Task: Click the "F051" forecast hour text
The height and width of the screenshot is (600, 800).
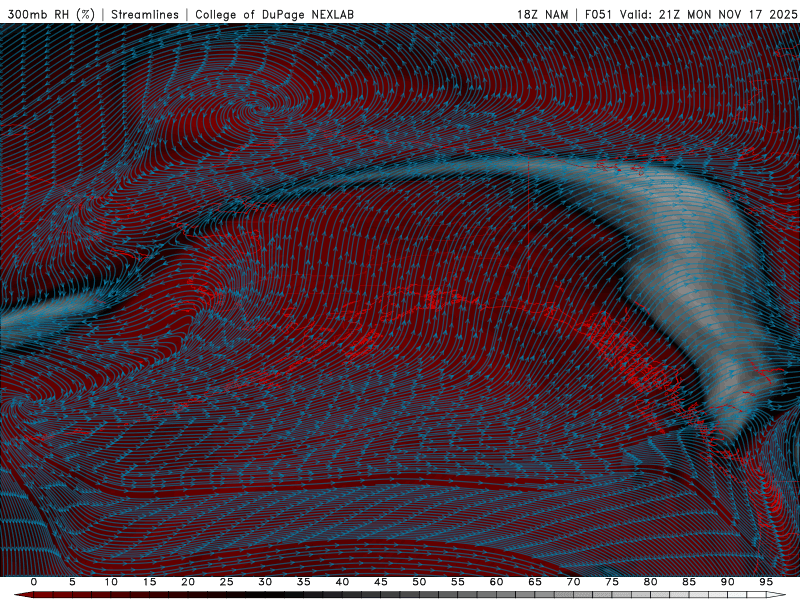Action: 598,14
